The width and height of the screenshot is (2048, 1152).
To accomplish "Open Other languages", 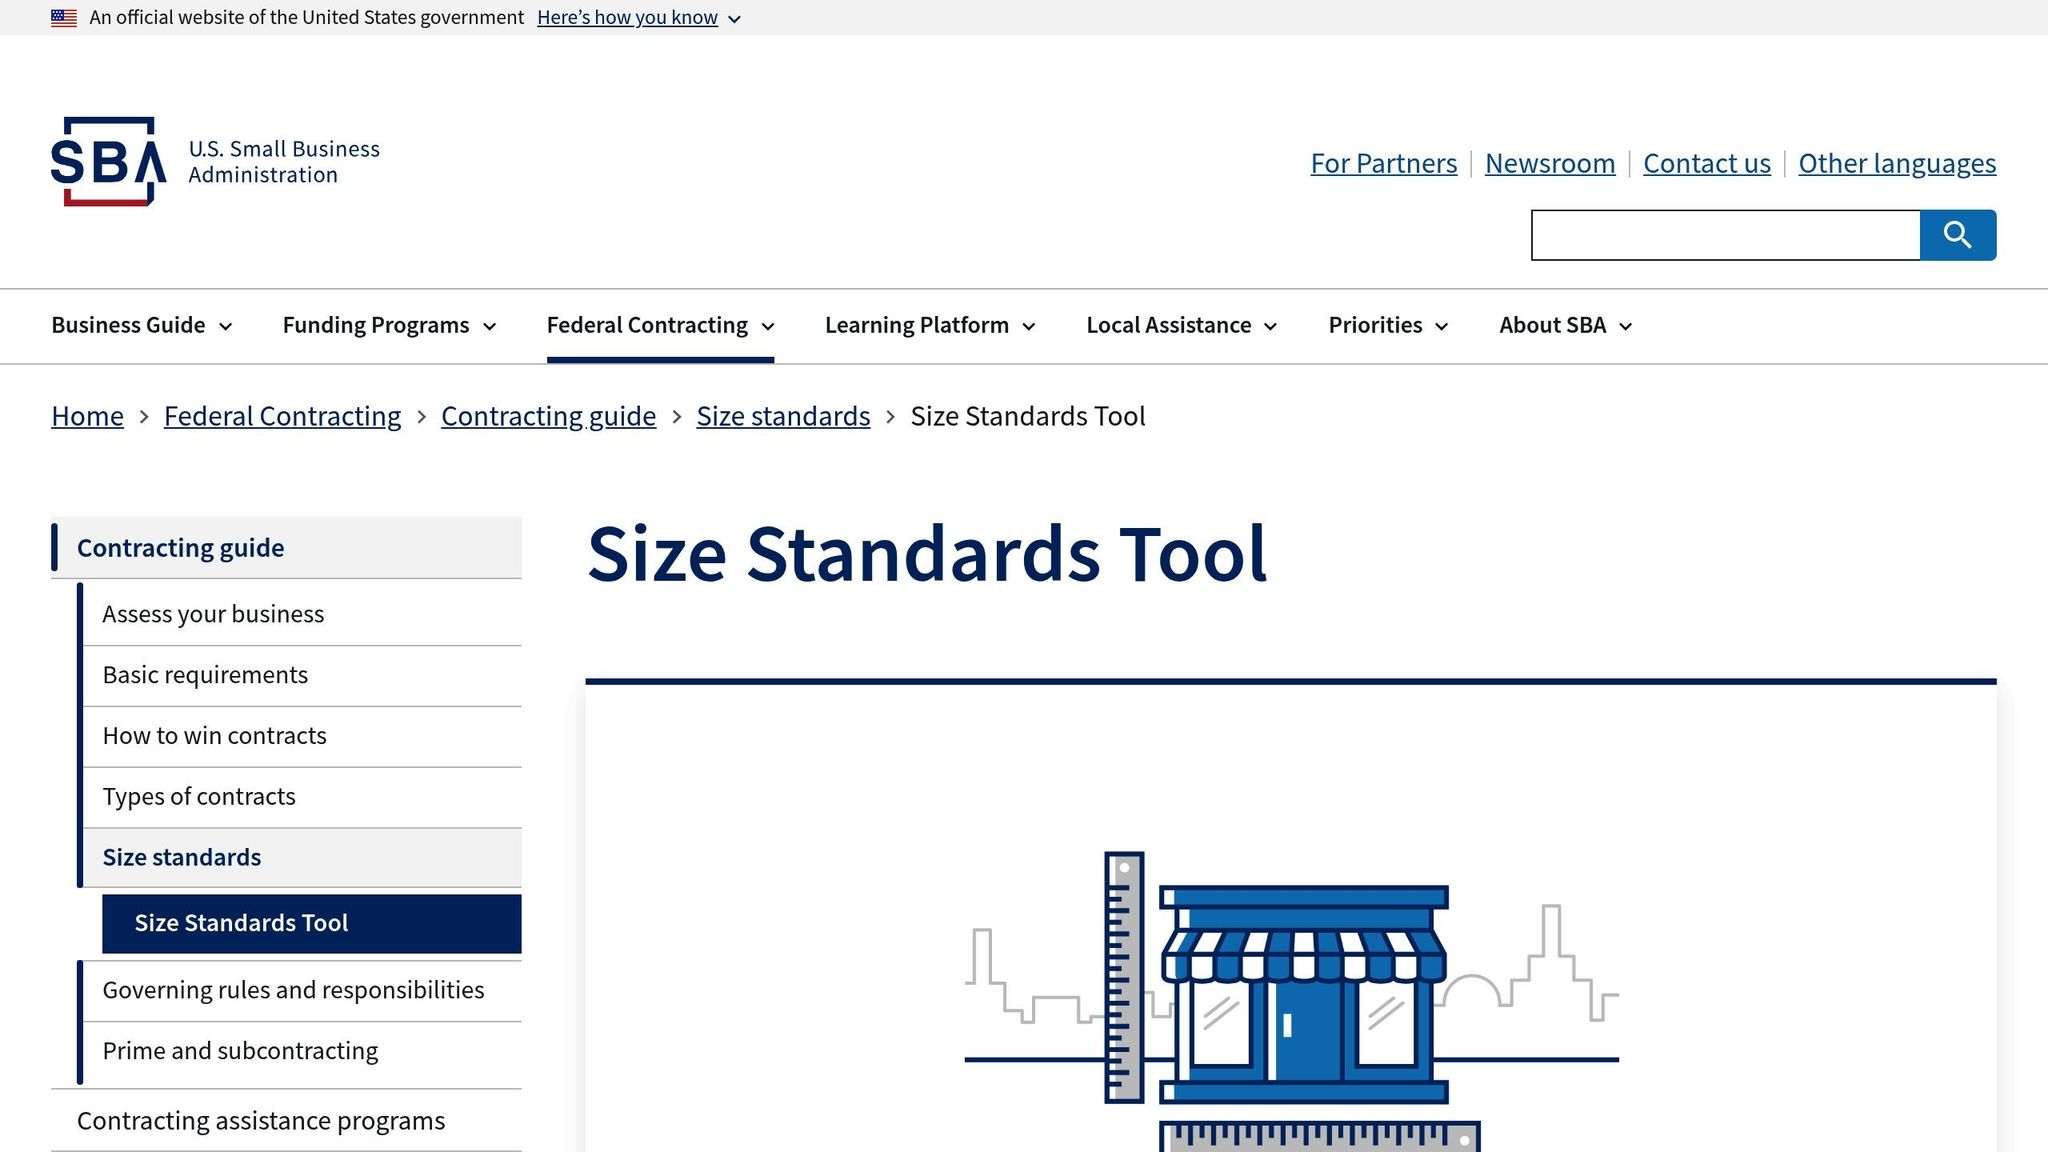I will pos(1895,163).
